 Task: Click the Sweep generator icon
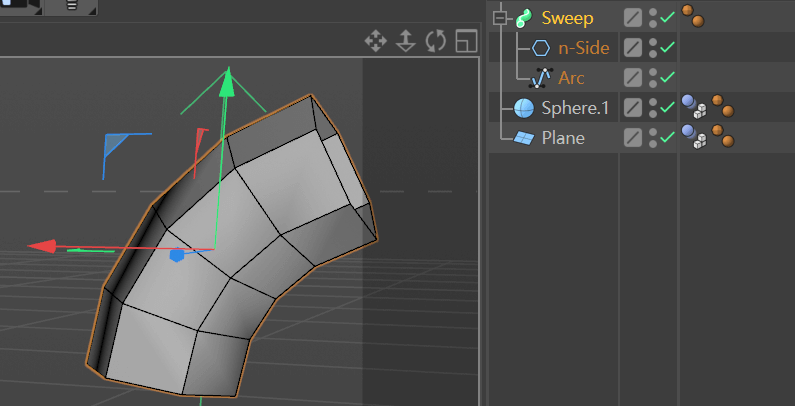coord(525,18)
